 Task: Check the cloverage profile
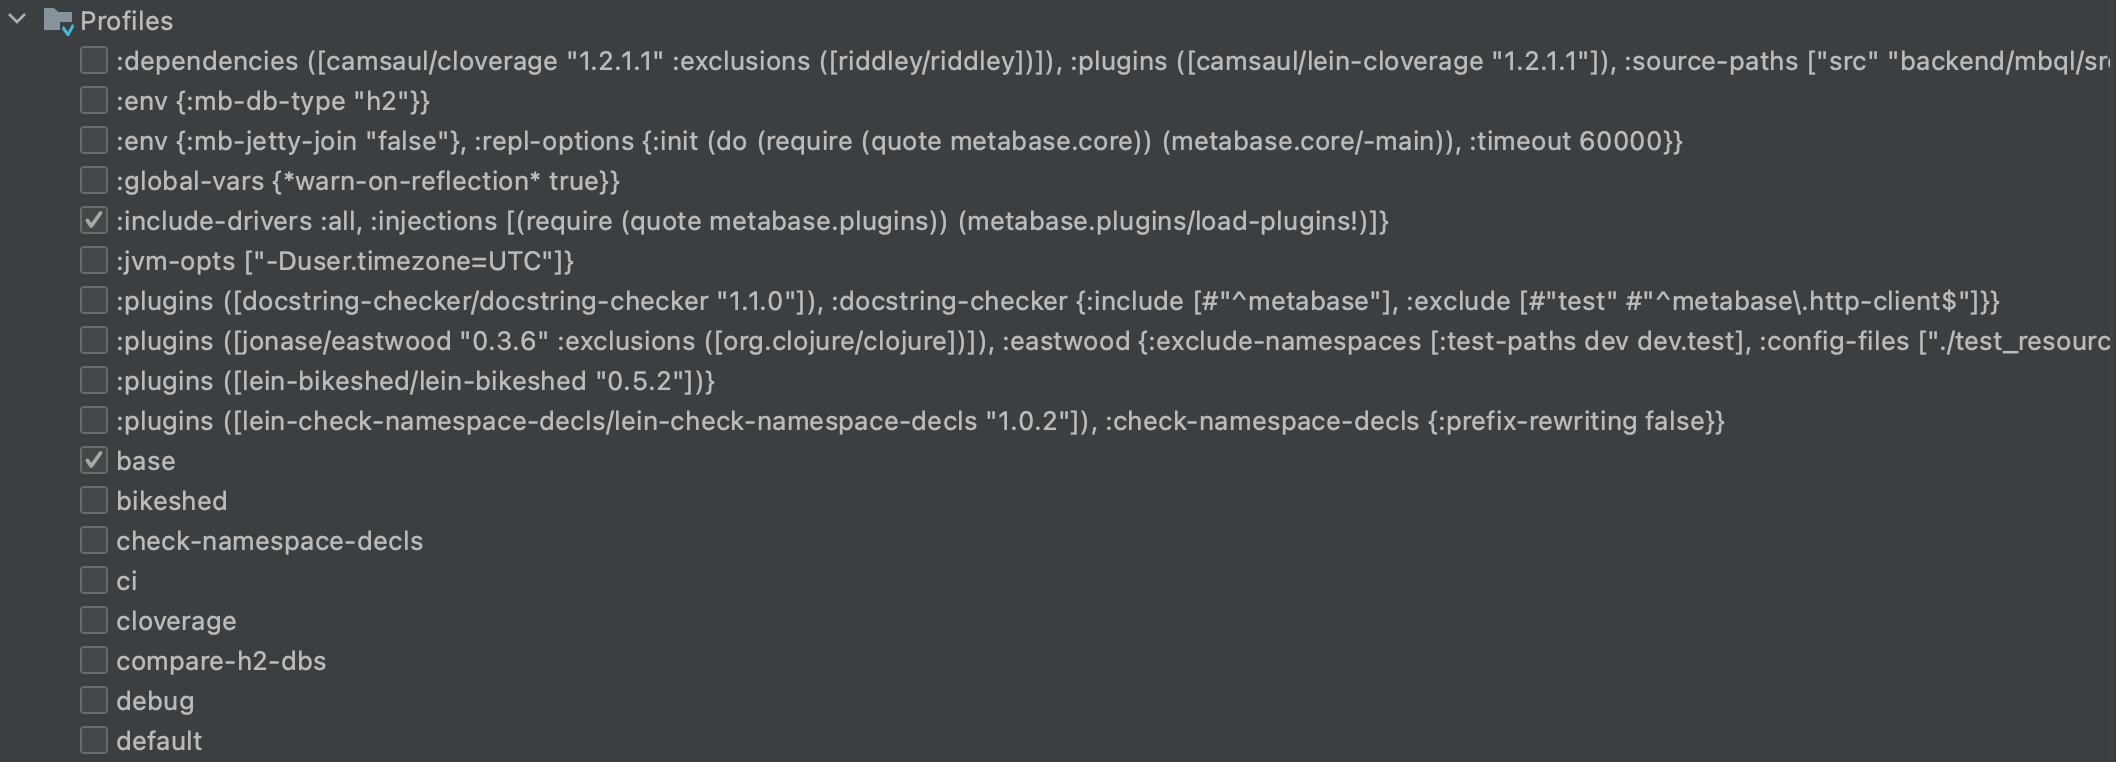(93, 620)
